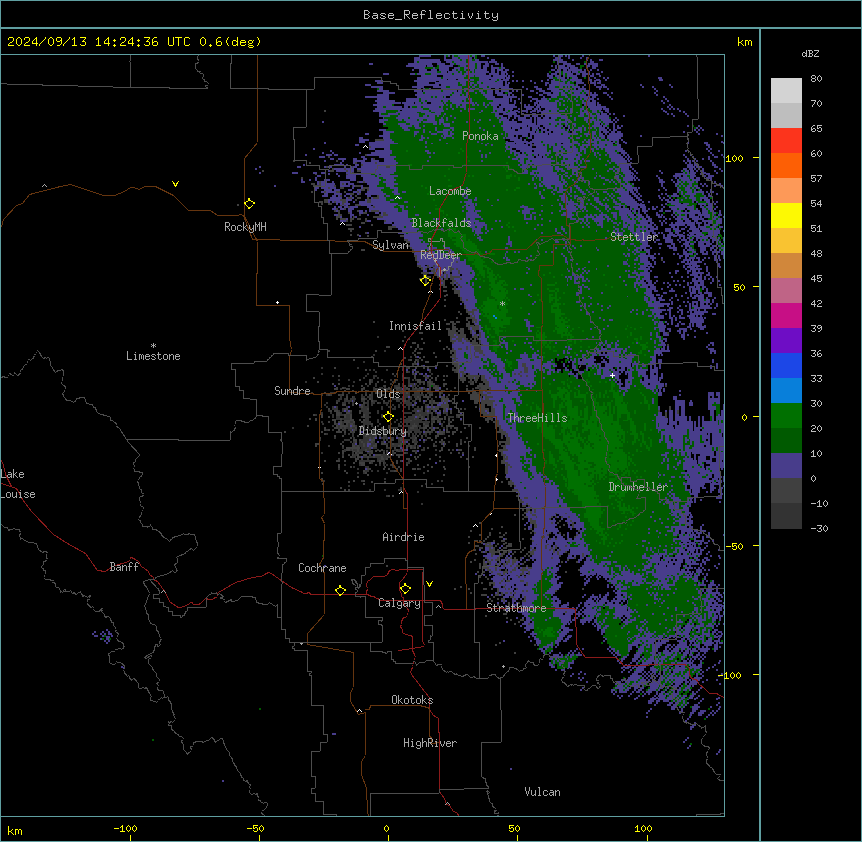Click the legend value 33
This screenshot has width=862, height=842.
coord(816,379)
